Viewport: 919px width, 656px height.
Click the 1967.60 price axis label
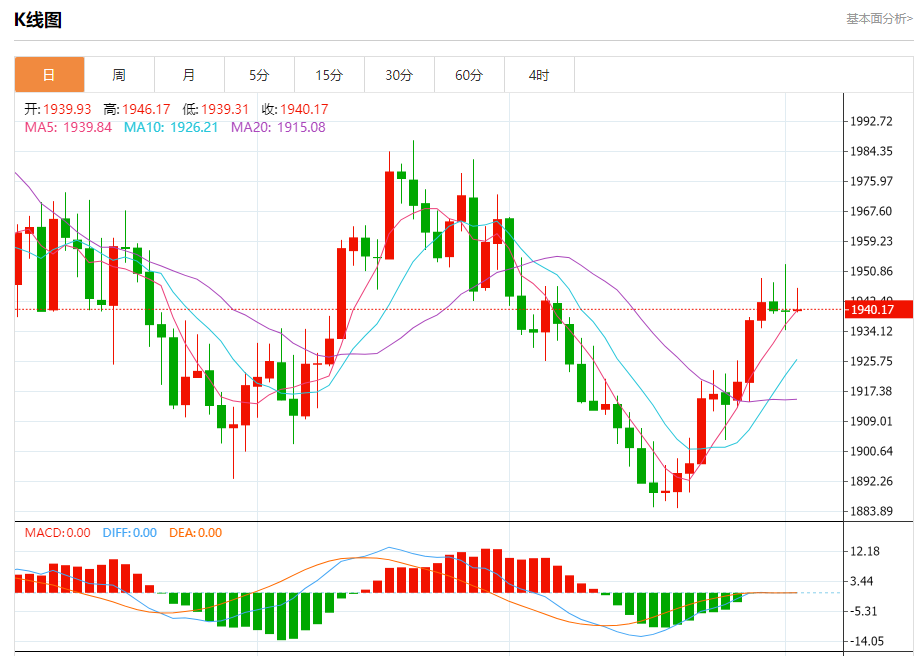click(x=872, y=211)
